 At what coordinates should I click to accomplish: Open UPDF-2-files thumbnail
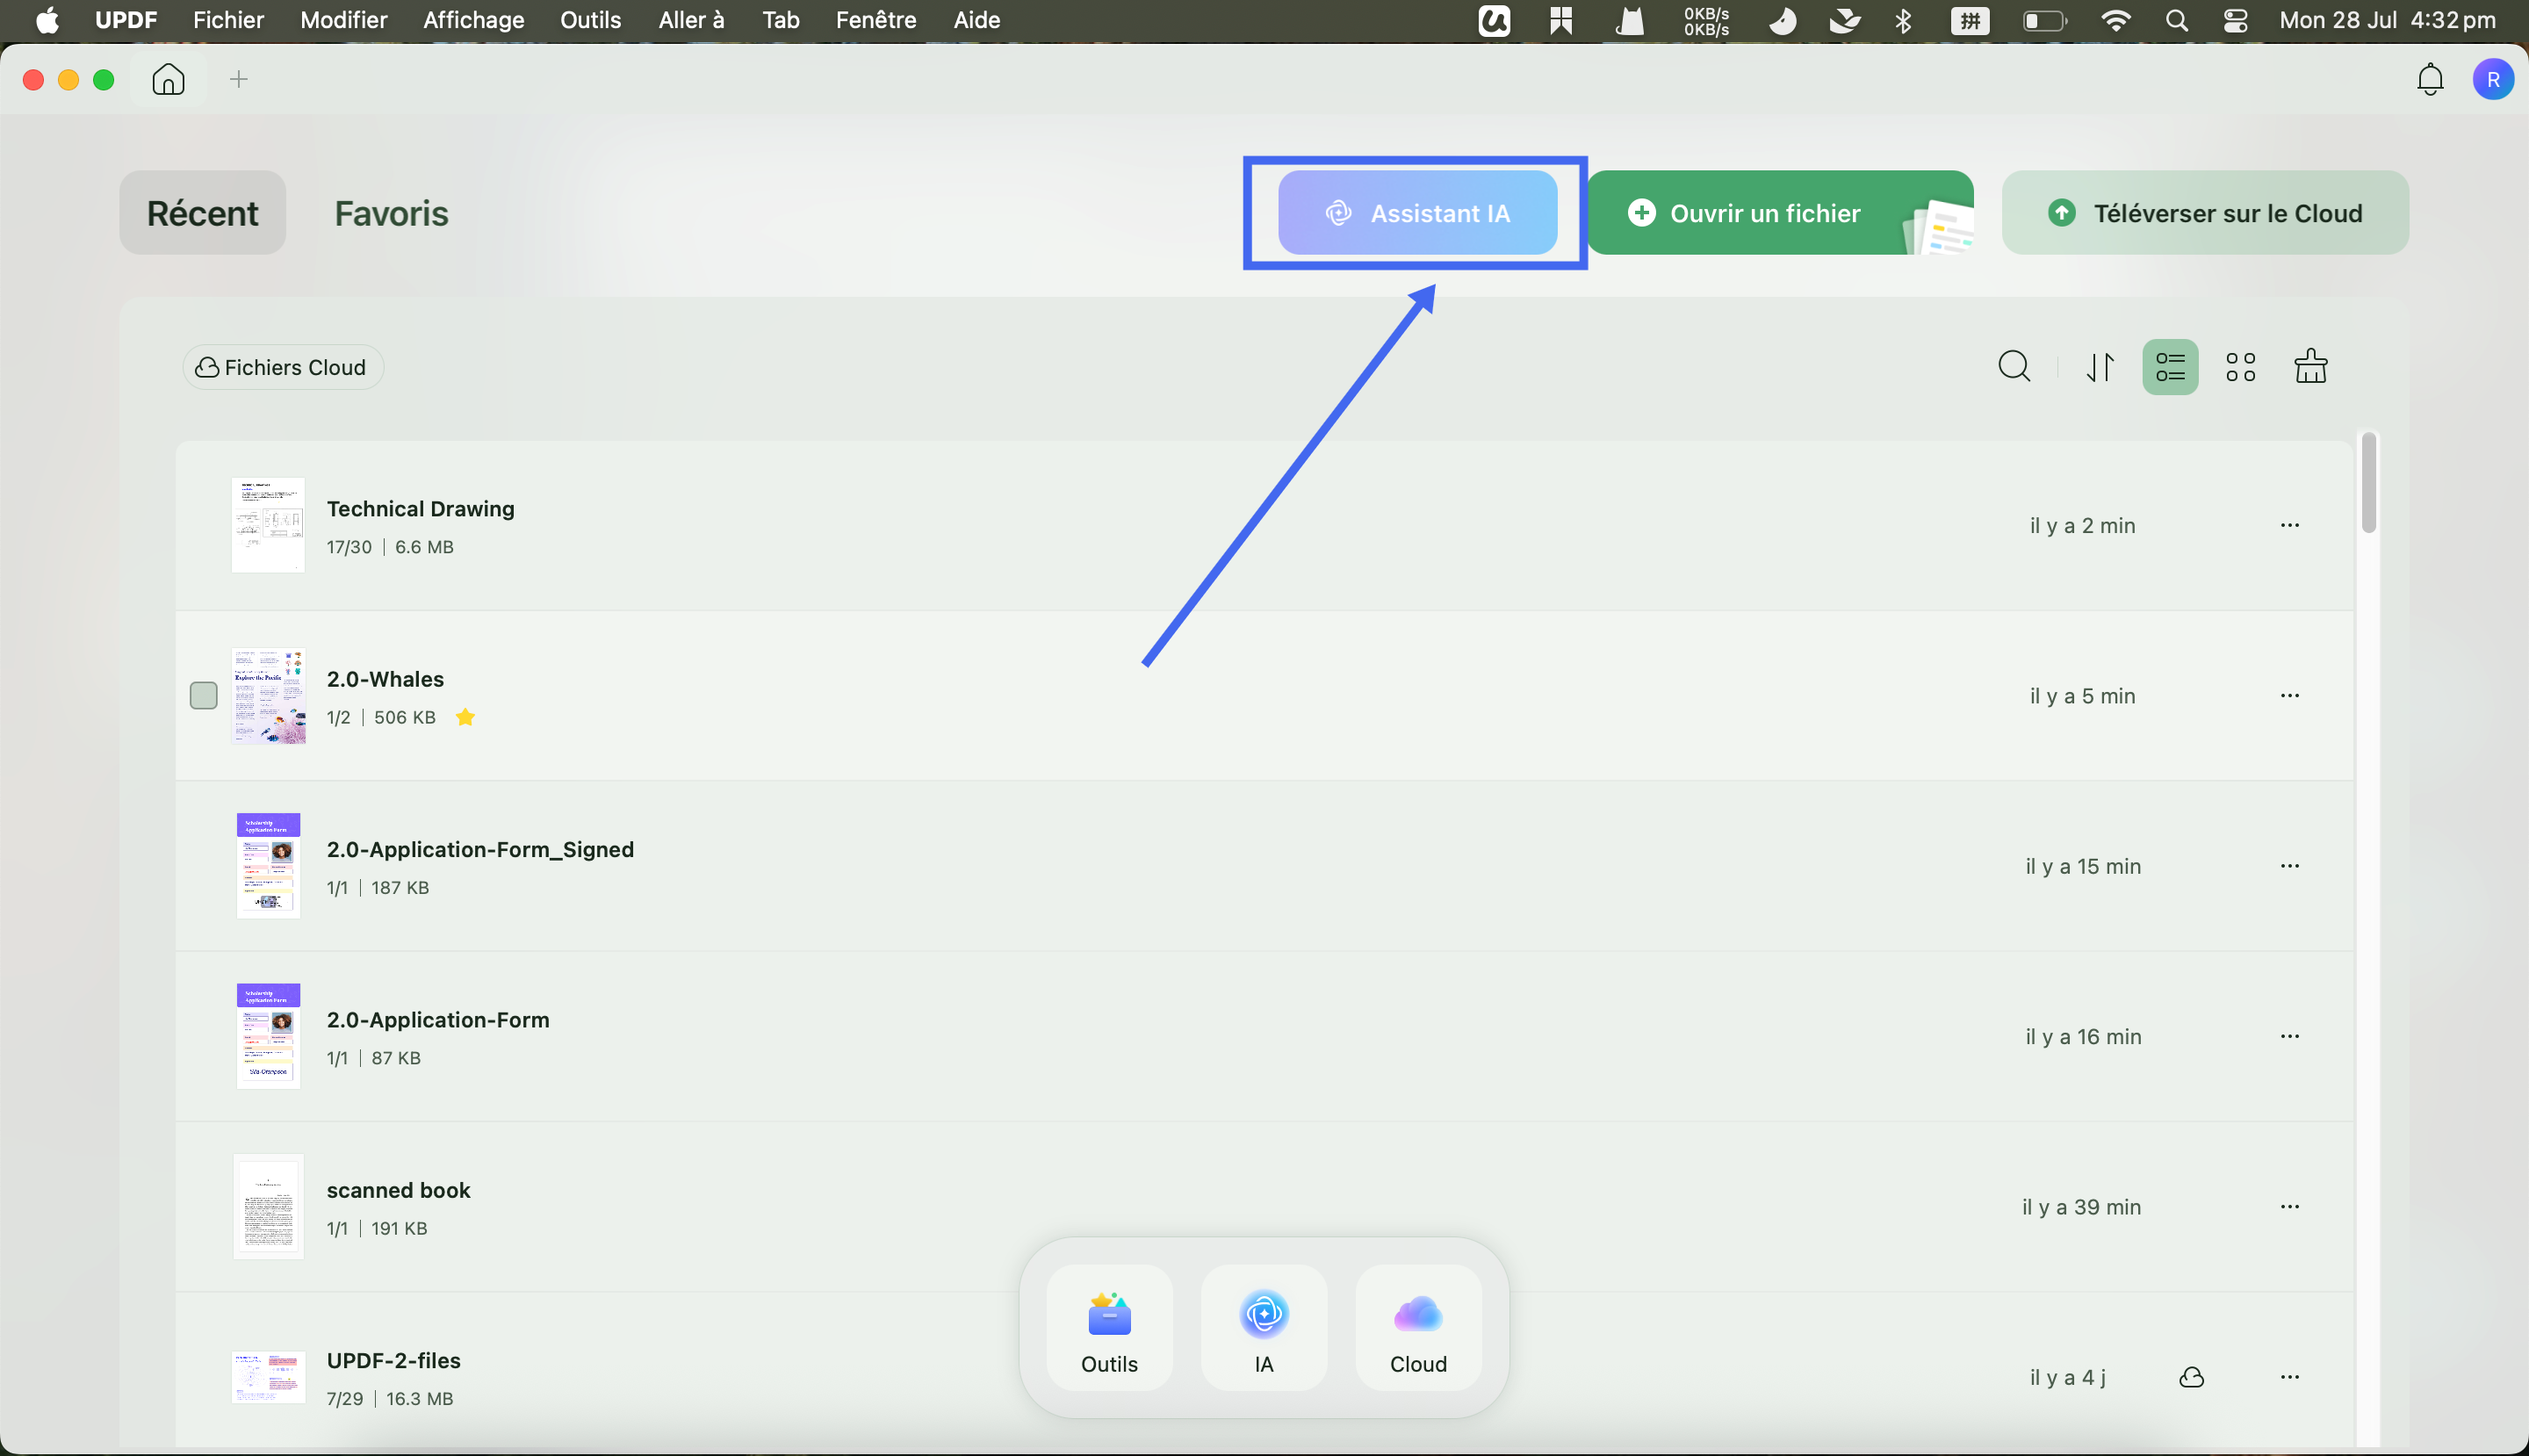tap(268, 1377)
